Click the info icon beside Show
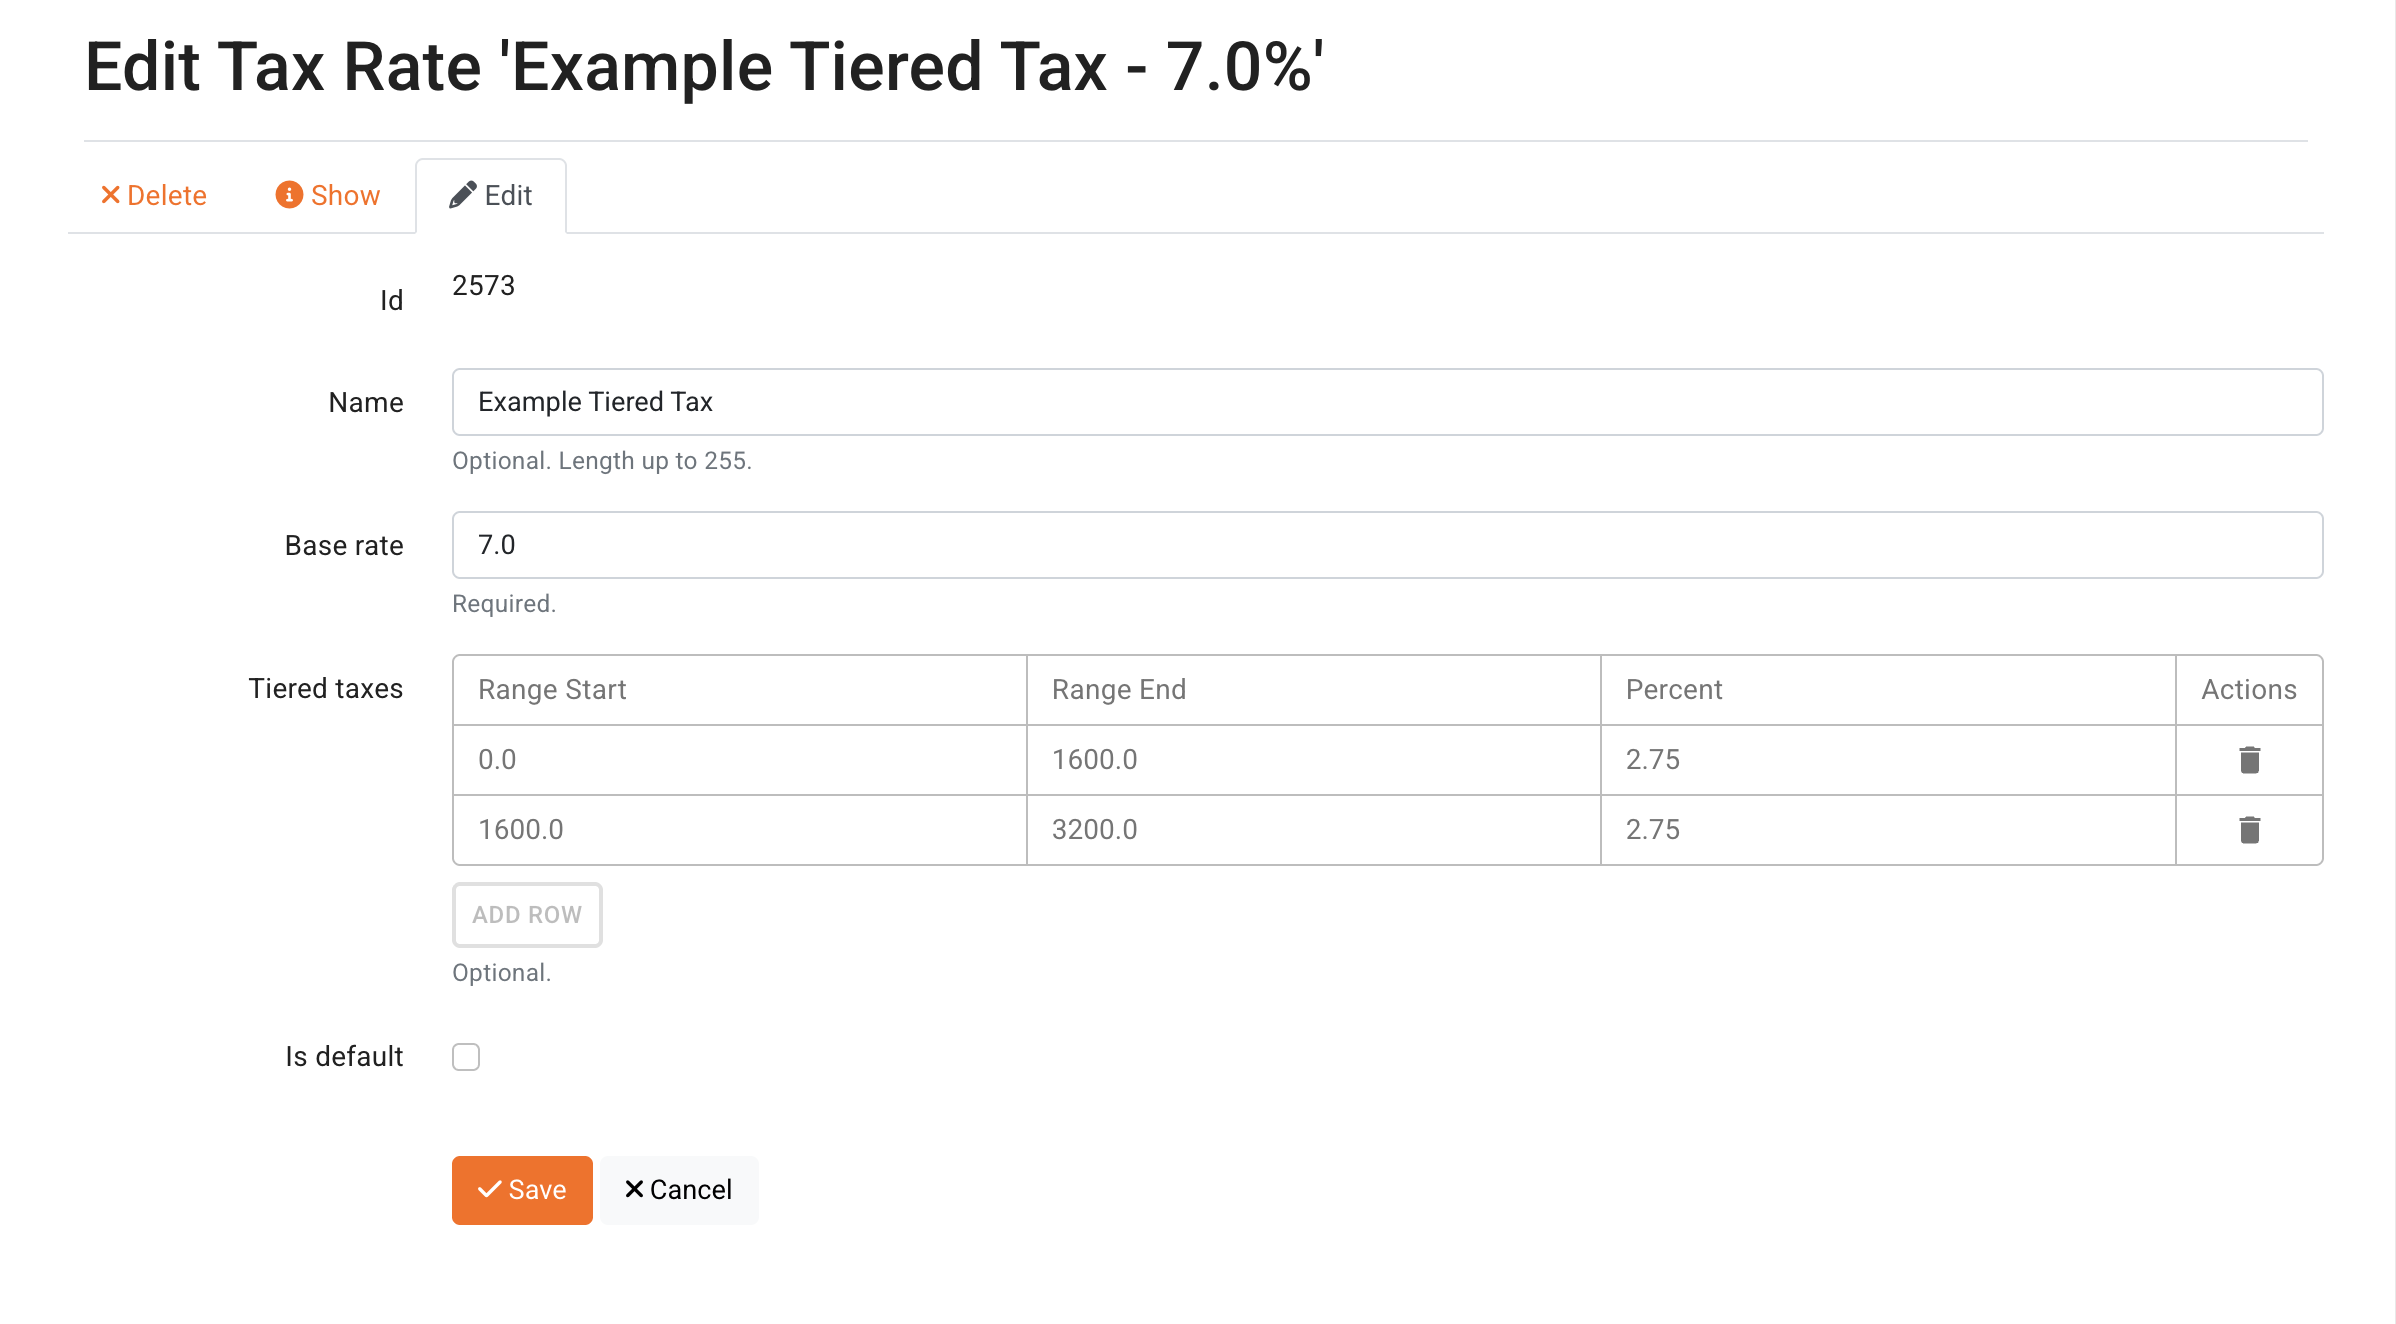 tap(289, 195)
